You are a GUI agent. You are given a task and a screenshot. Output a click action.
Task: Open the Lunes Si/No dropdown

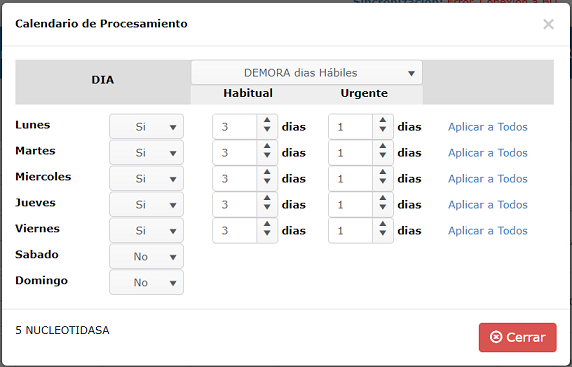(x=146, y=127)
